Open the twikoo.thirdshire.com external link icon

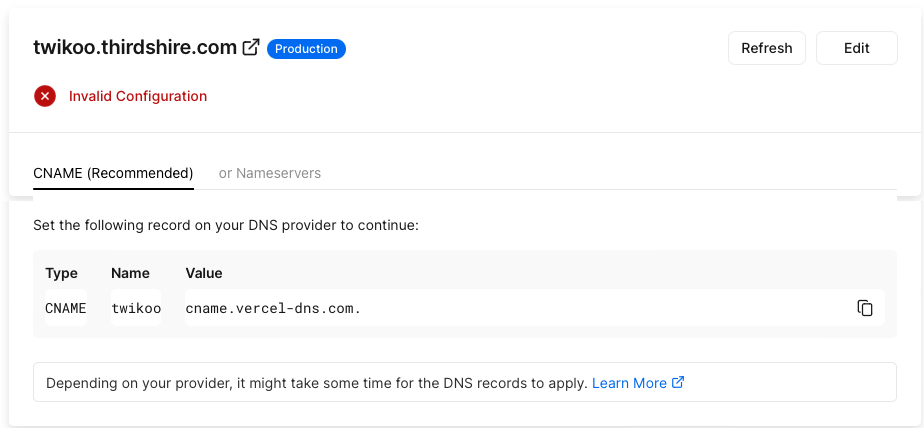tap(251, 47)
